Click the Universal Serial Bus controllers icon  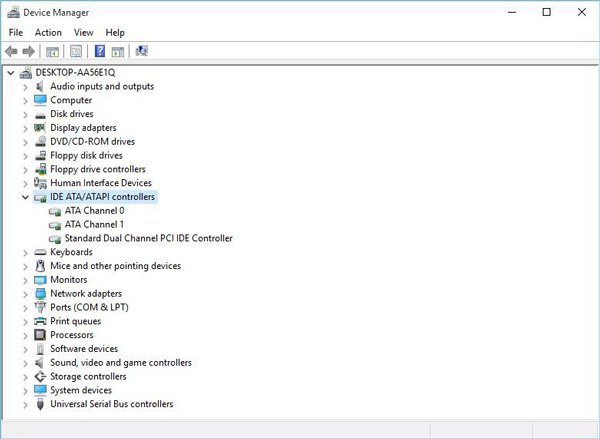[x=40, y=404]
